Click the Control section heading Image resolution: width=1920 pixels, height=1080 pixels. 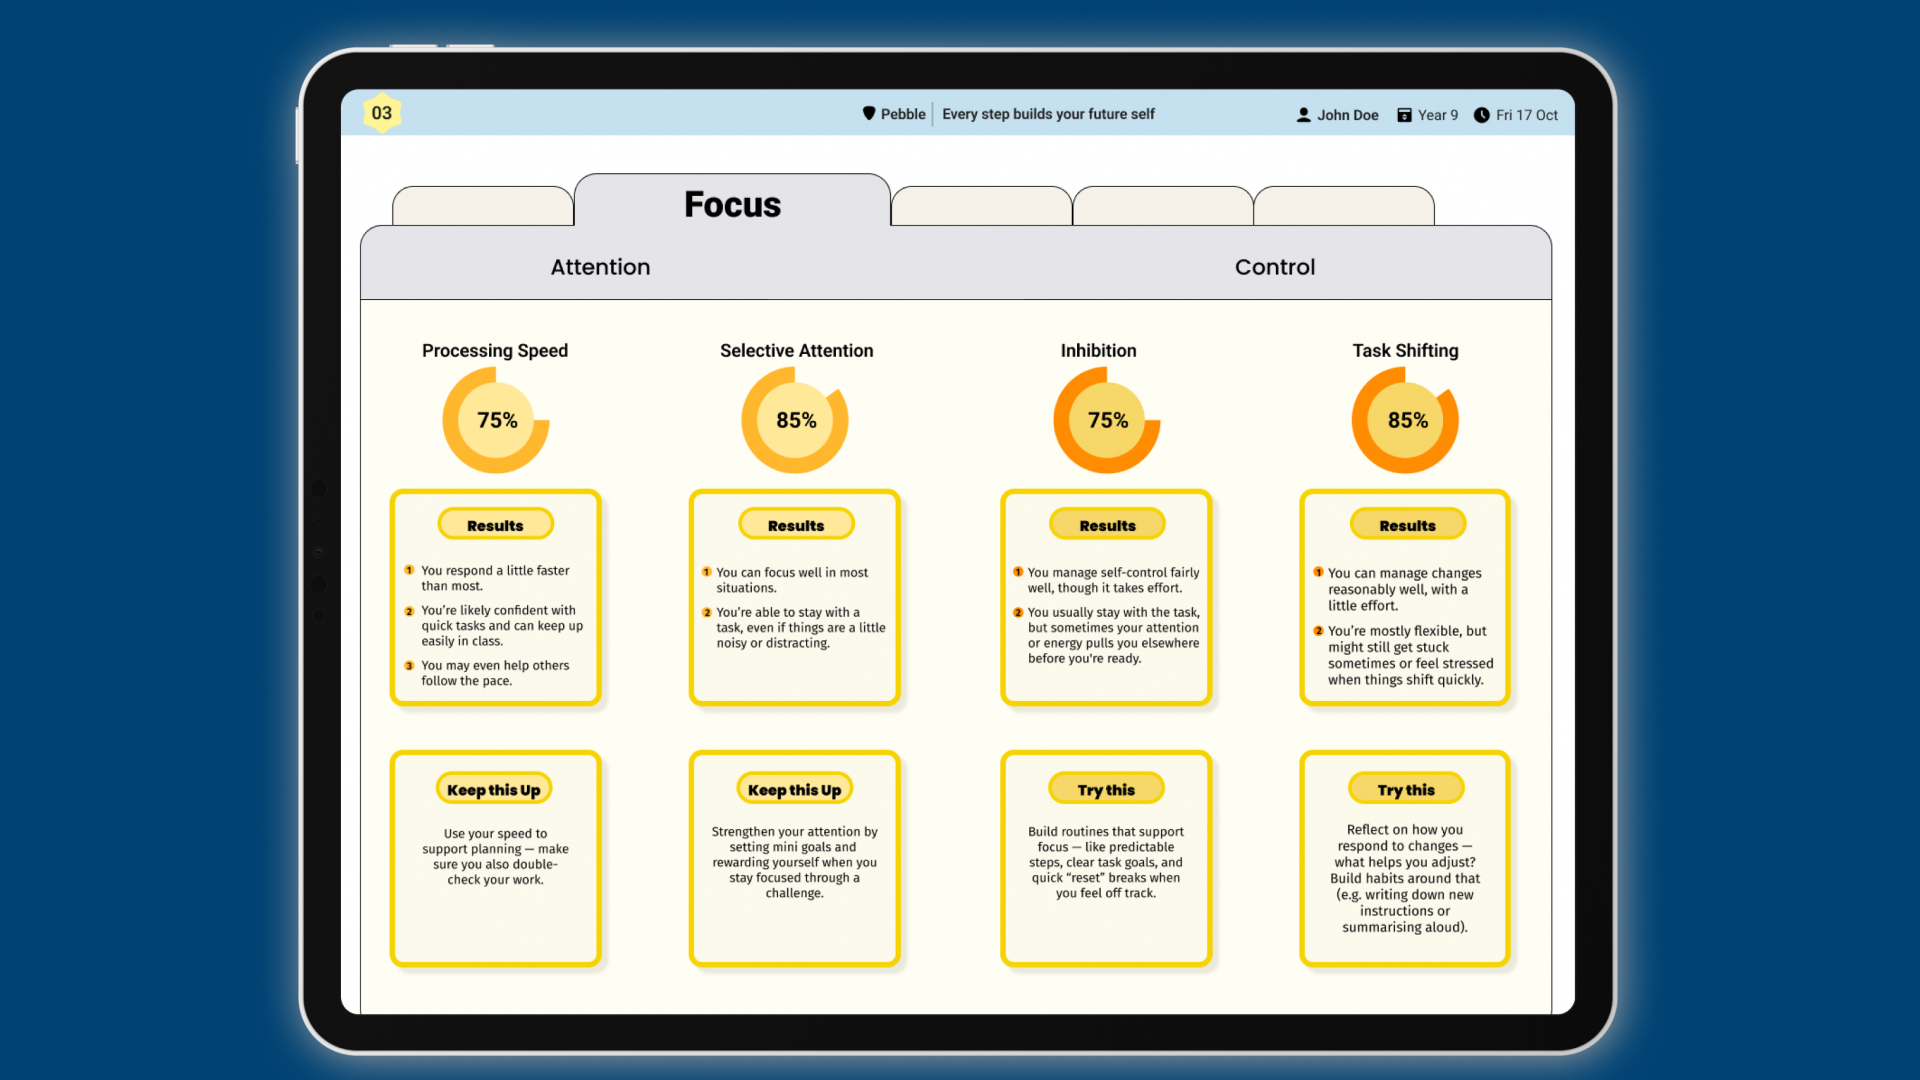(1274, 267)
